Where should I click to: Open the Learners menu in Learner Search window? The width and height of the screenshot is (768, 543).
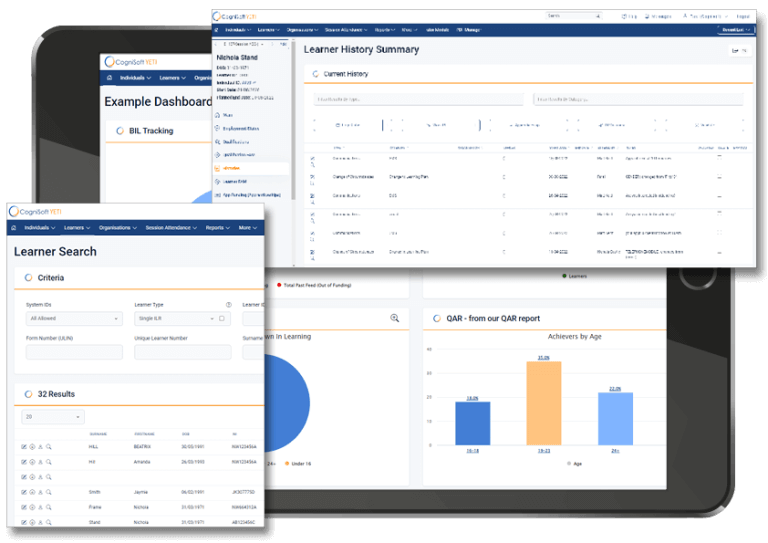click(x=77, y=228)
